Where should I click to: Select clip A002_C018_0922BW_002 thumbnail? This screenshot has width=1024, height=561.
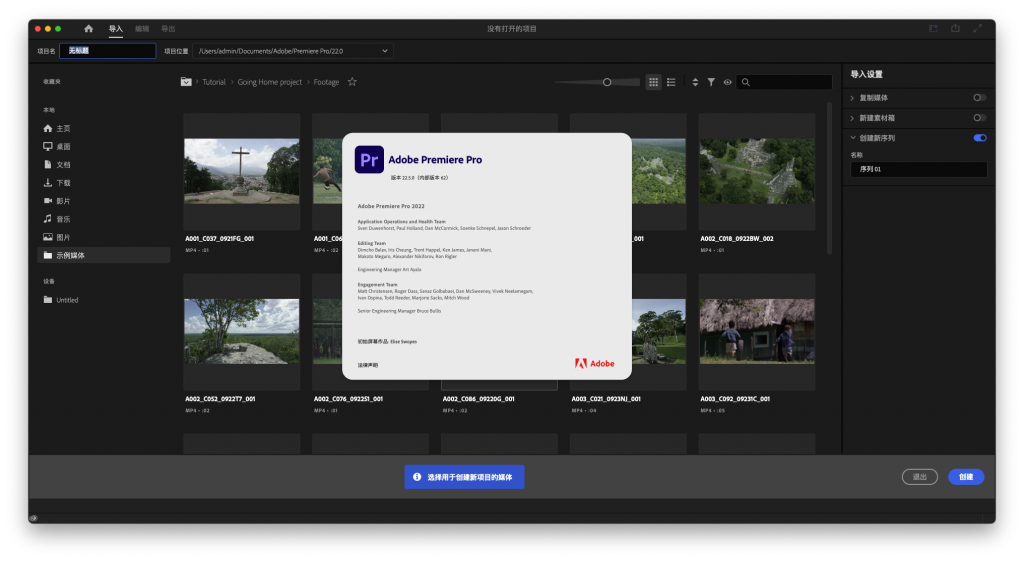click(x=757, y=171)
